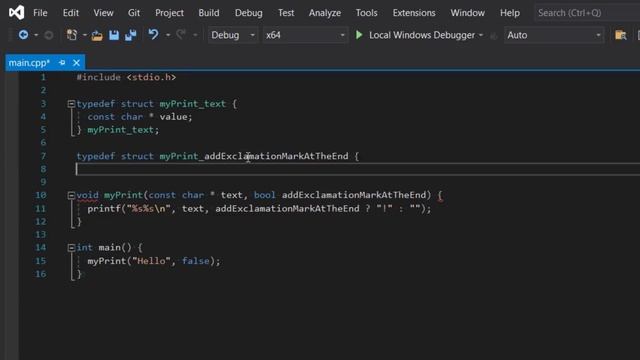Click the Save All icon
Screen dimensions: 640x360
pos(131,35)
